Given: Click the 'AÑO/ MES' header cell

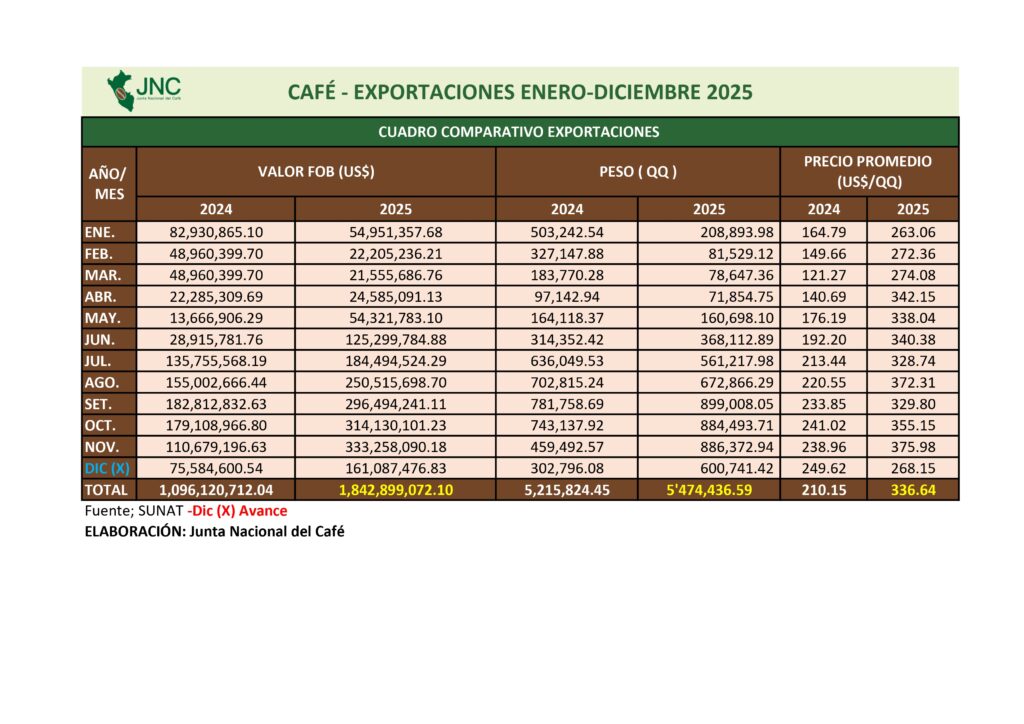Looking at the screenshot, I should point(109,184).
